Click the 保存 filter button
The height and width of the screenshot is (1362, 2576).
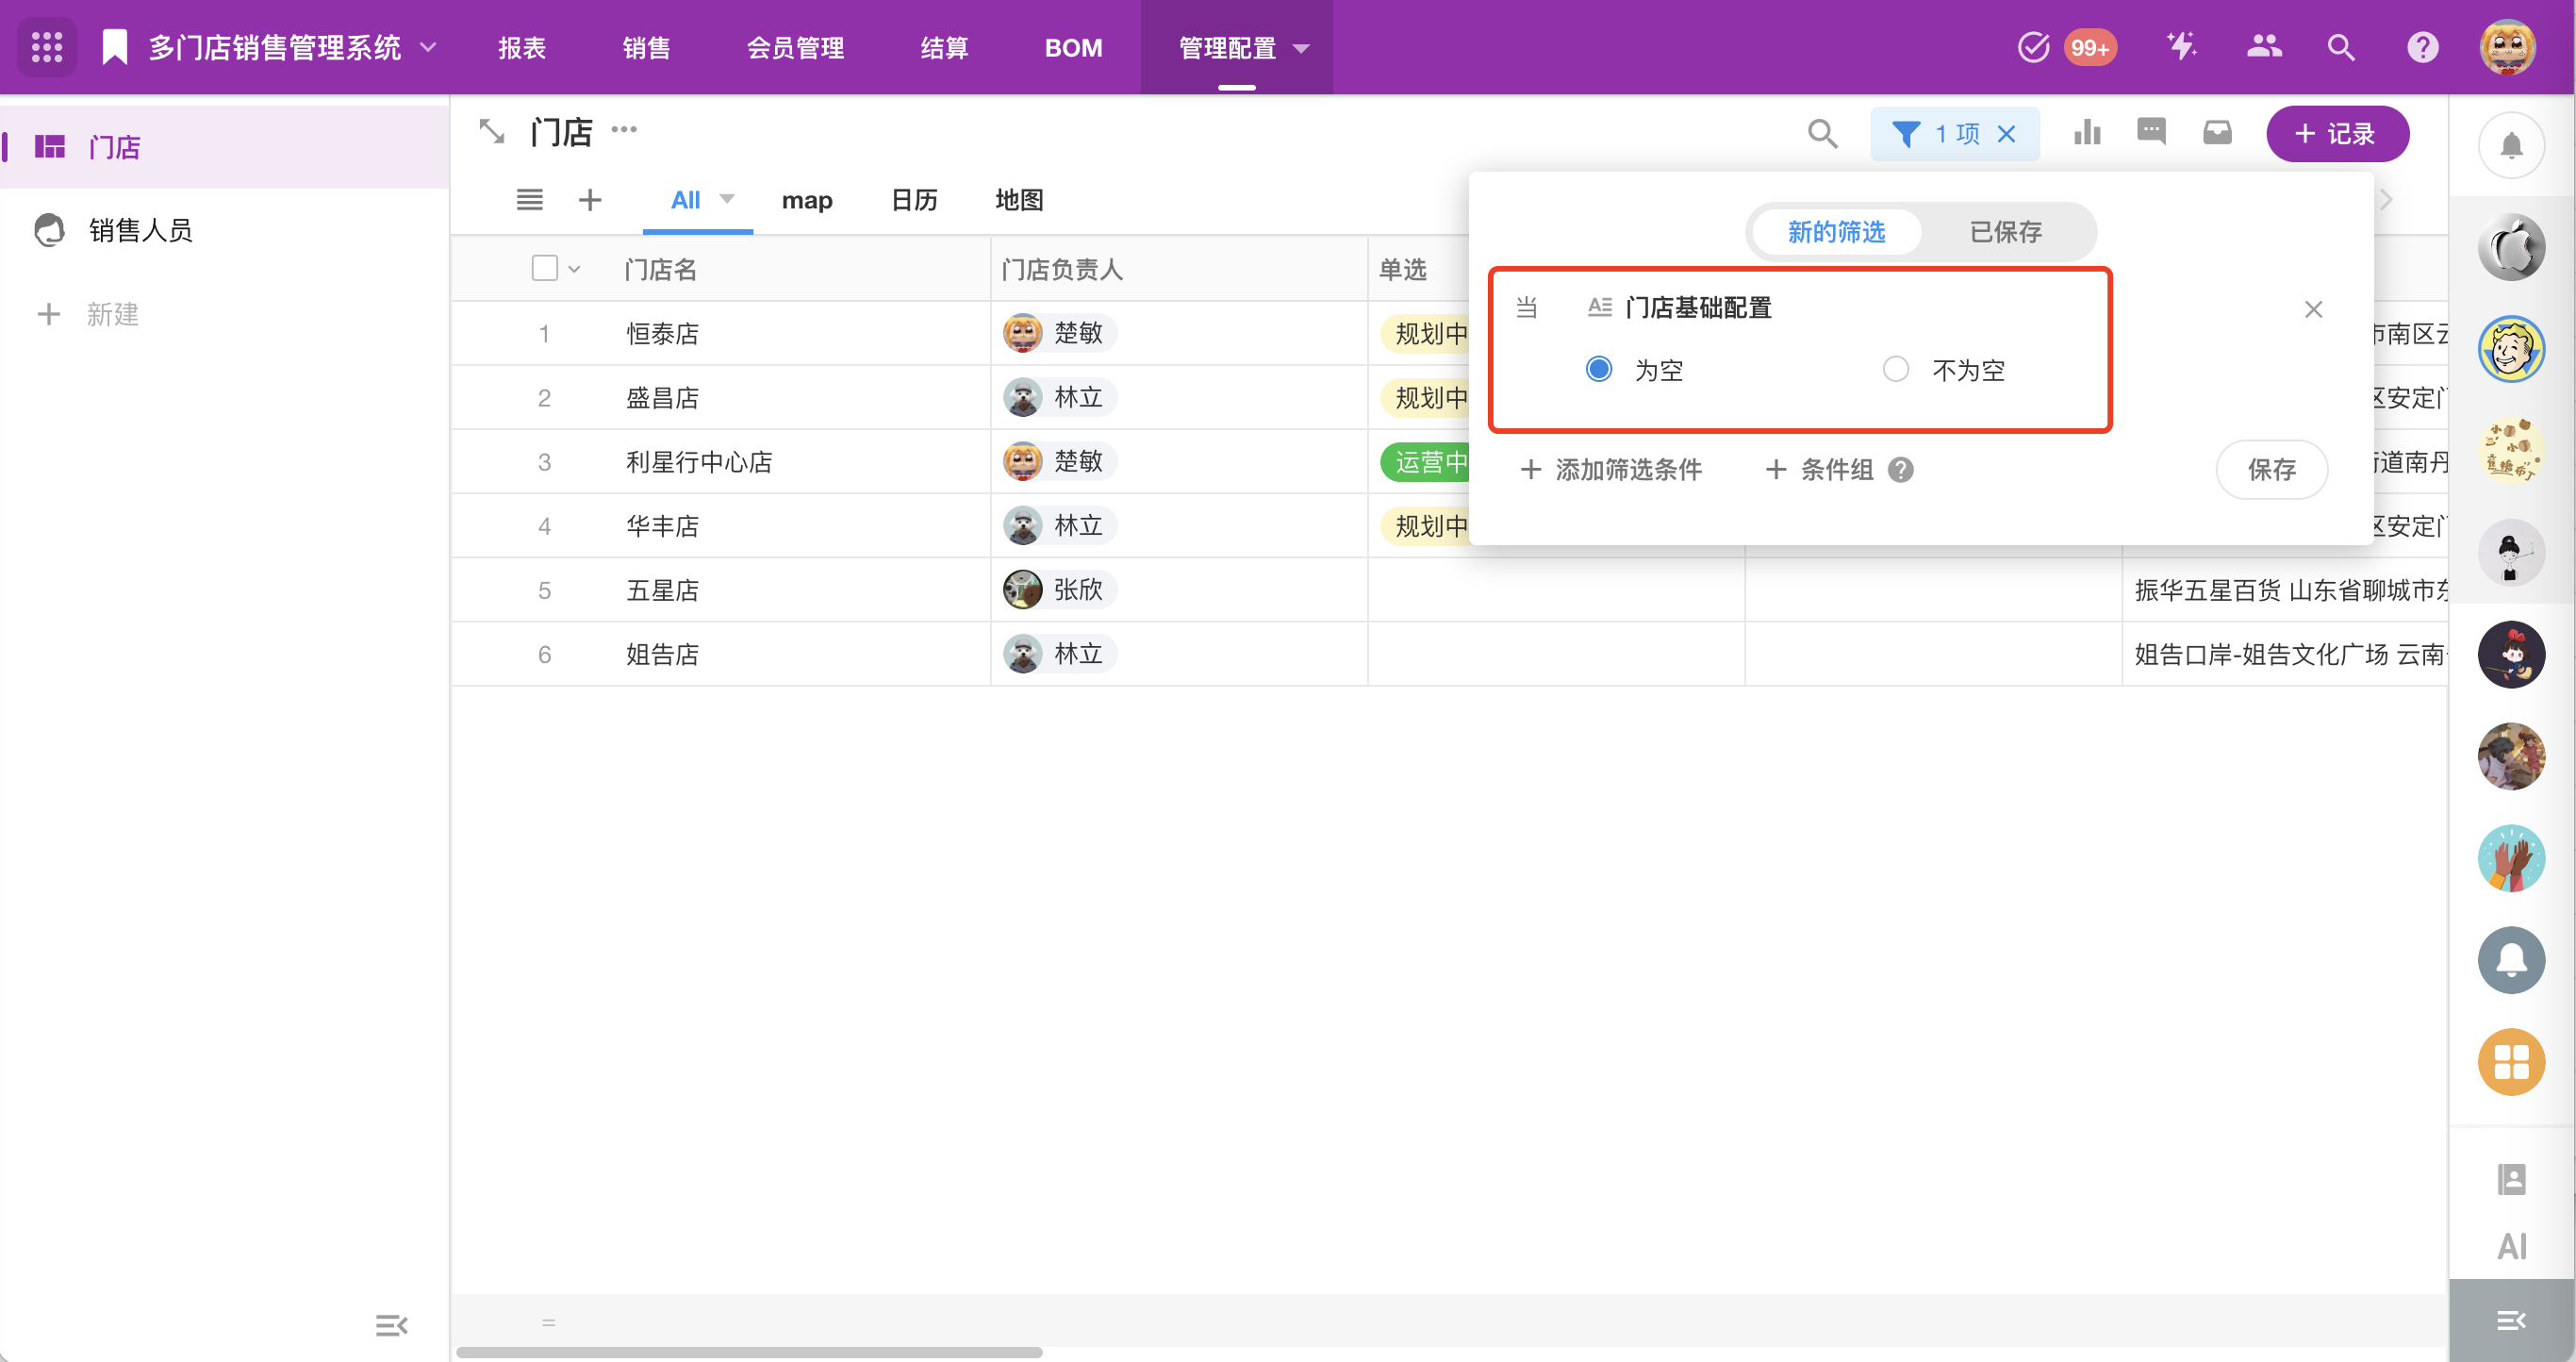pyautogui.click(x=2271, y=469)
